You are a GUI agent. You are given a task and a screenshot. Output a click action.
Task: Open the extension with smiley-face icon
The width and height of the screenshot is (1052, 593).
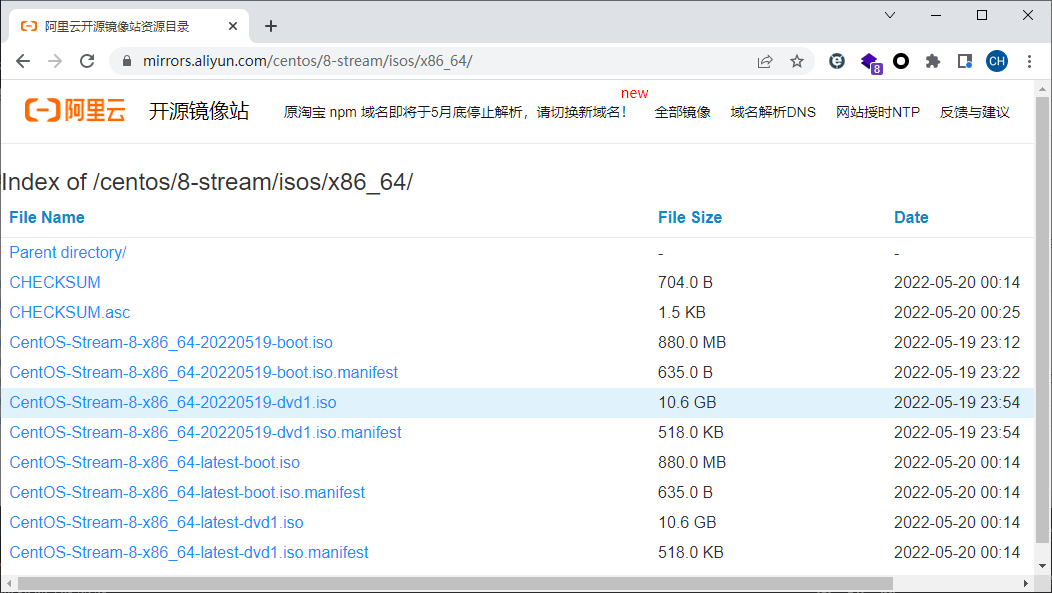[837, 61]
